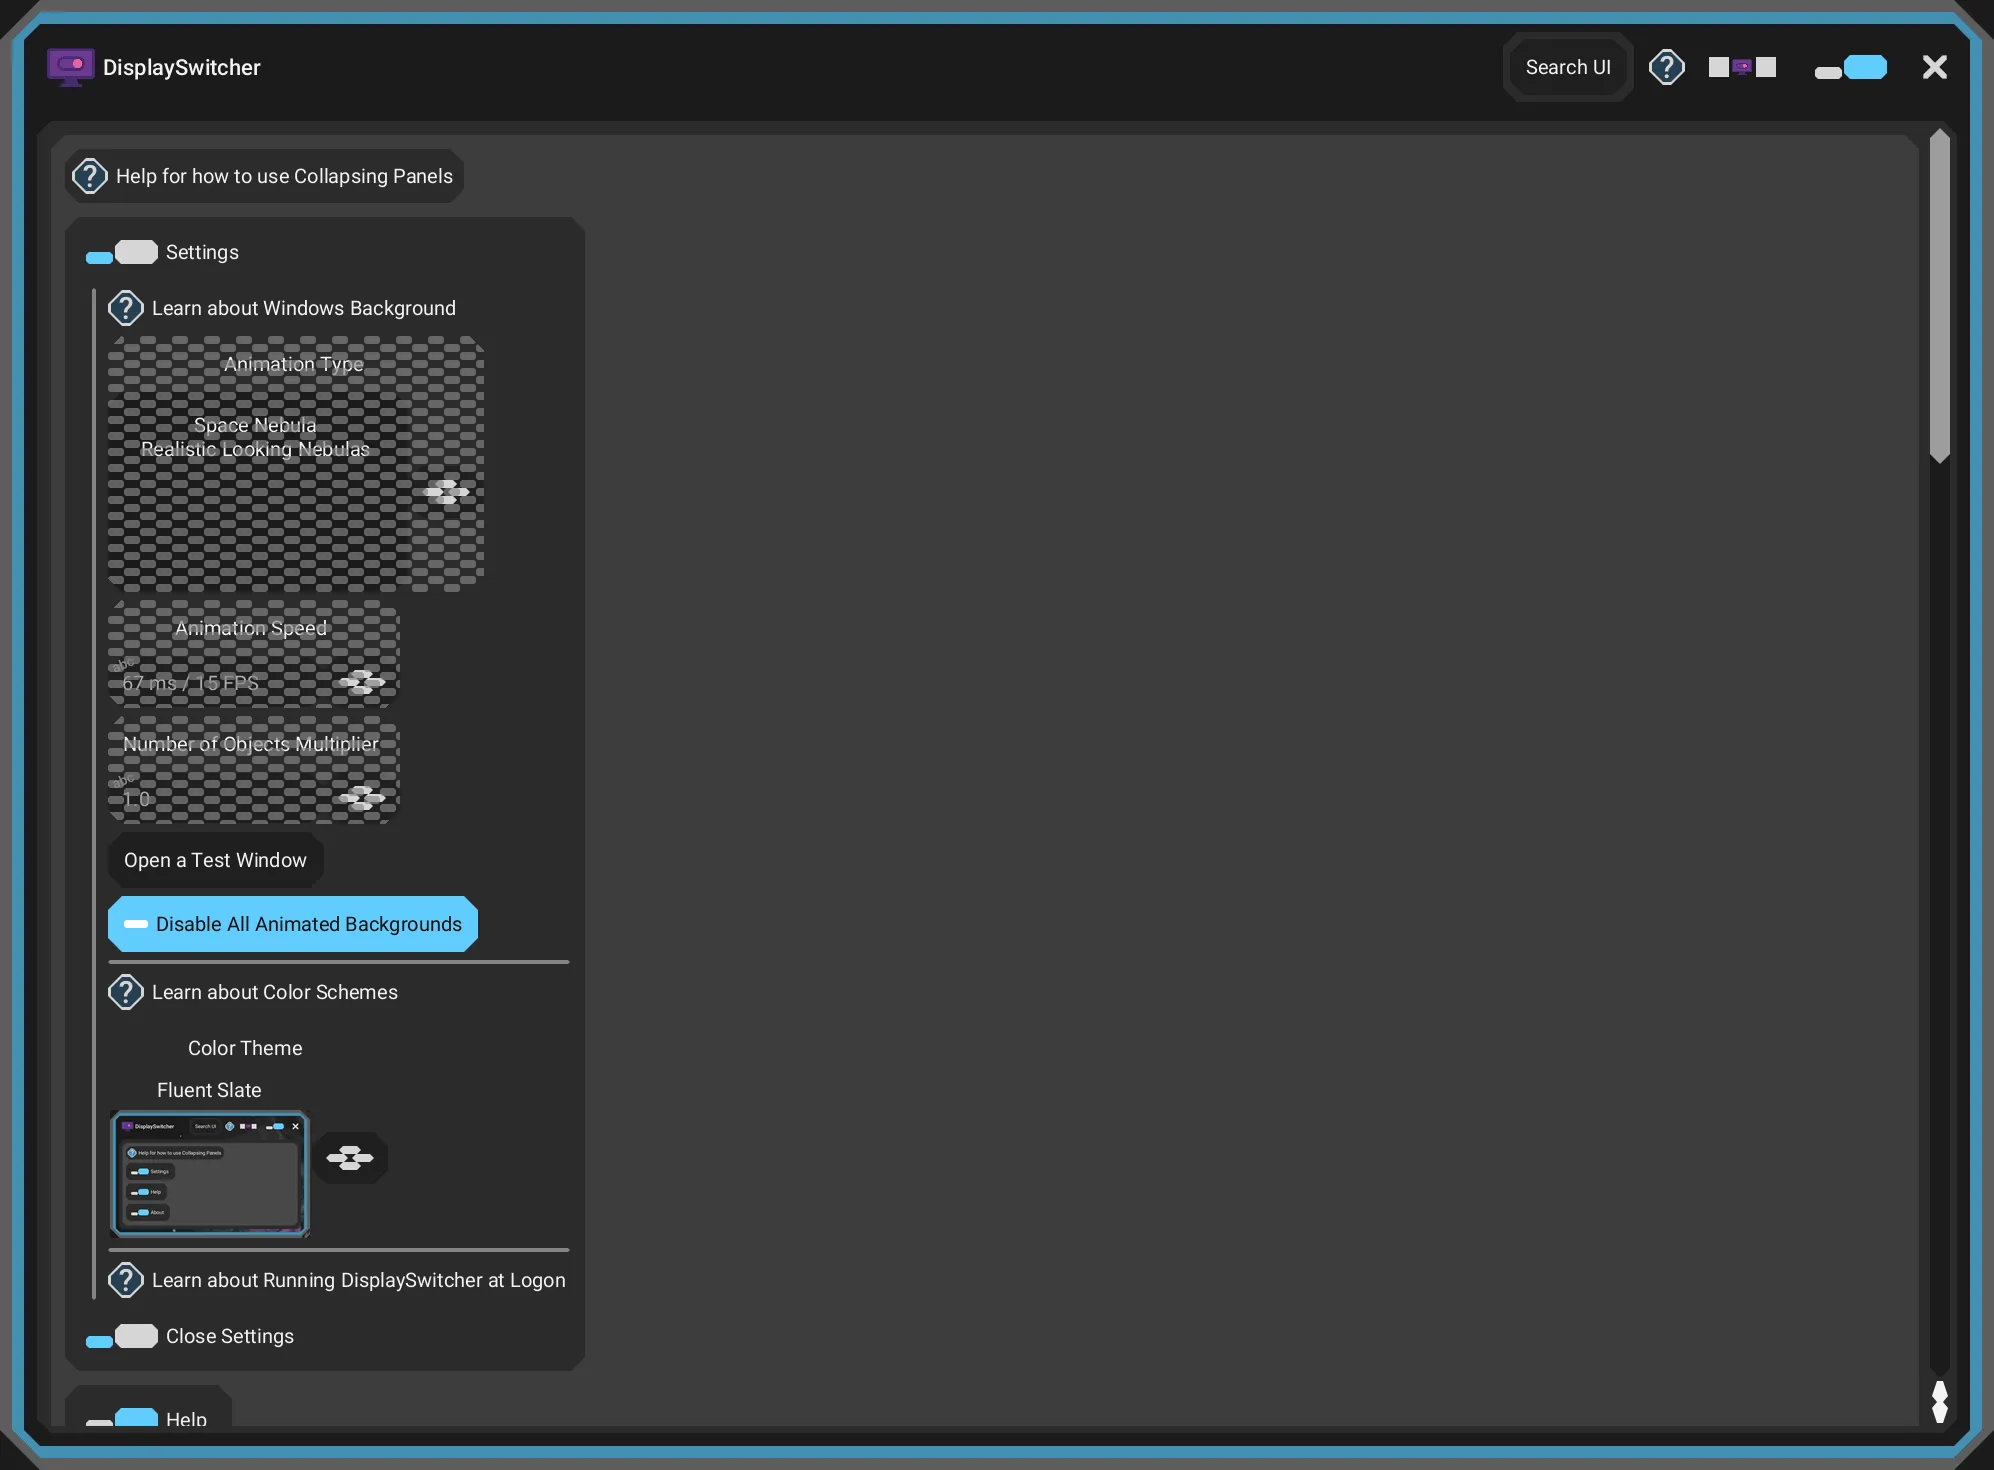Viewport: 1994px width, 1470px height.
Task: Toggle Disable All Animated Backgrounds
Action: 293,924
